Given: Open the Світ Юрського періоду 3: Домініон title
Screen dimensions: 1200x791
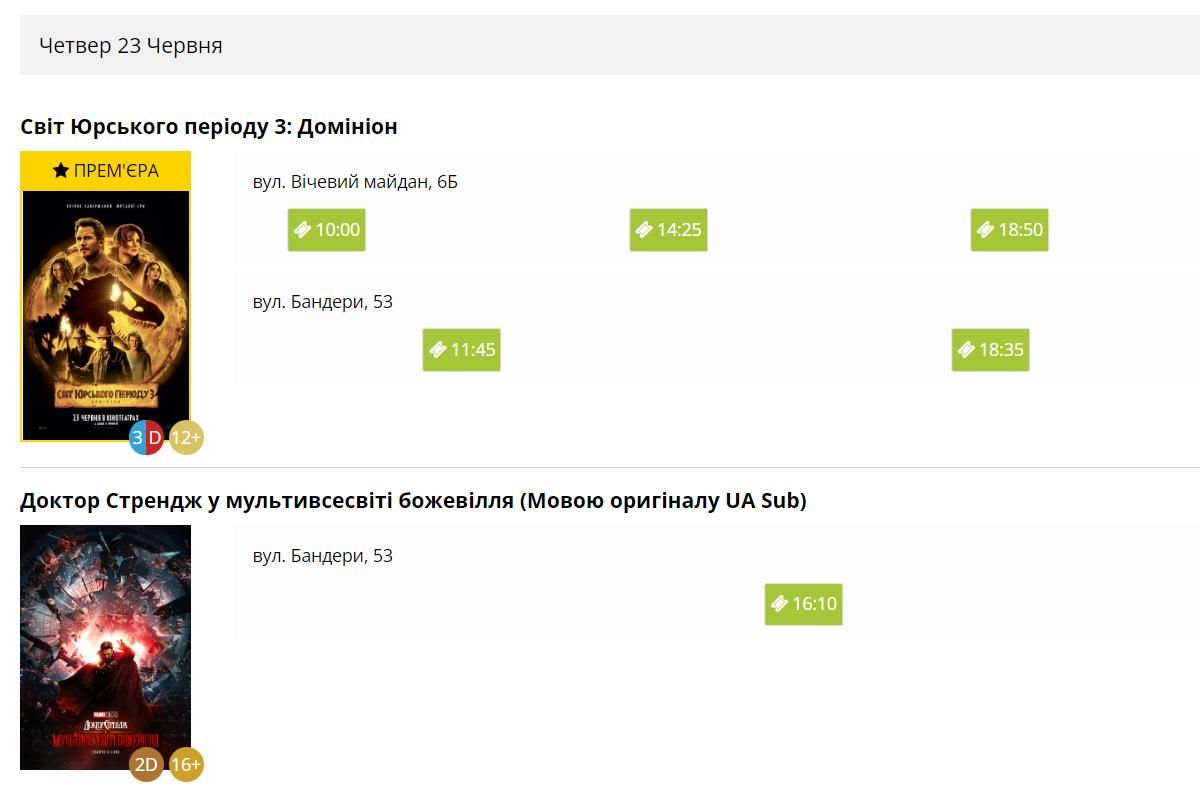Looking at the screenshot, I should 209,127.
